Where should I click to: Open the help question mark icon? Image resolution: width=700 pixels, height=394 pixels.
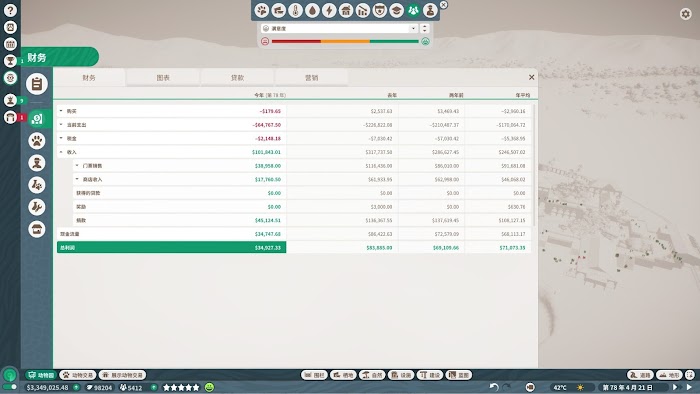tap(10, 10)
